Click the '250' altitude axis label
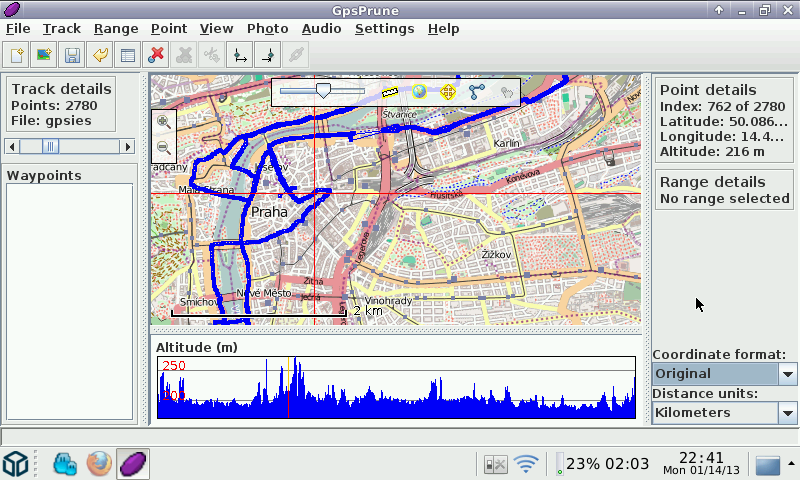Screen dimensions: 800x480 [174, 366]
